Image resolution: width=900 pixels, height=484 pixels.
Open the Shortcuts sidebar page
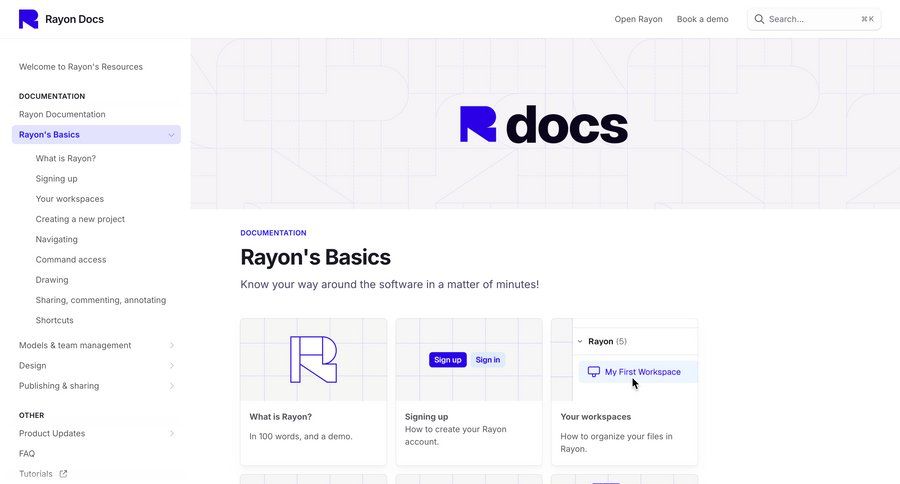(x=55, y=320)
